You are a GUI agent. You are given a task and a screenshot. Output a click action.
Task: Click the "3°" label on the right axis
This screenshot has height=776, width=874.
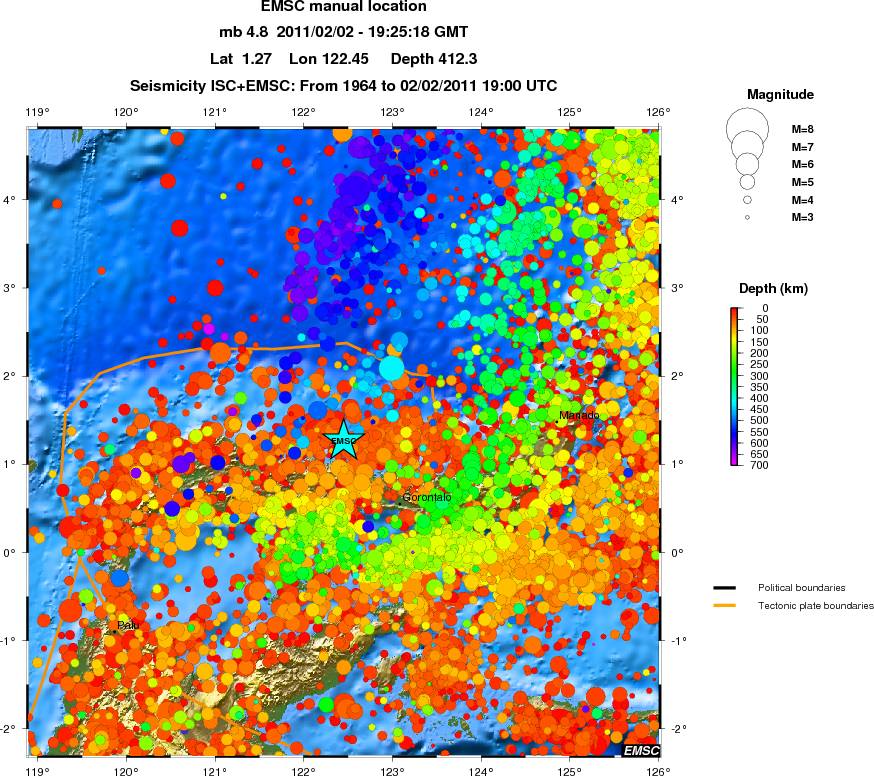pos(677,288)
